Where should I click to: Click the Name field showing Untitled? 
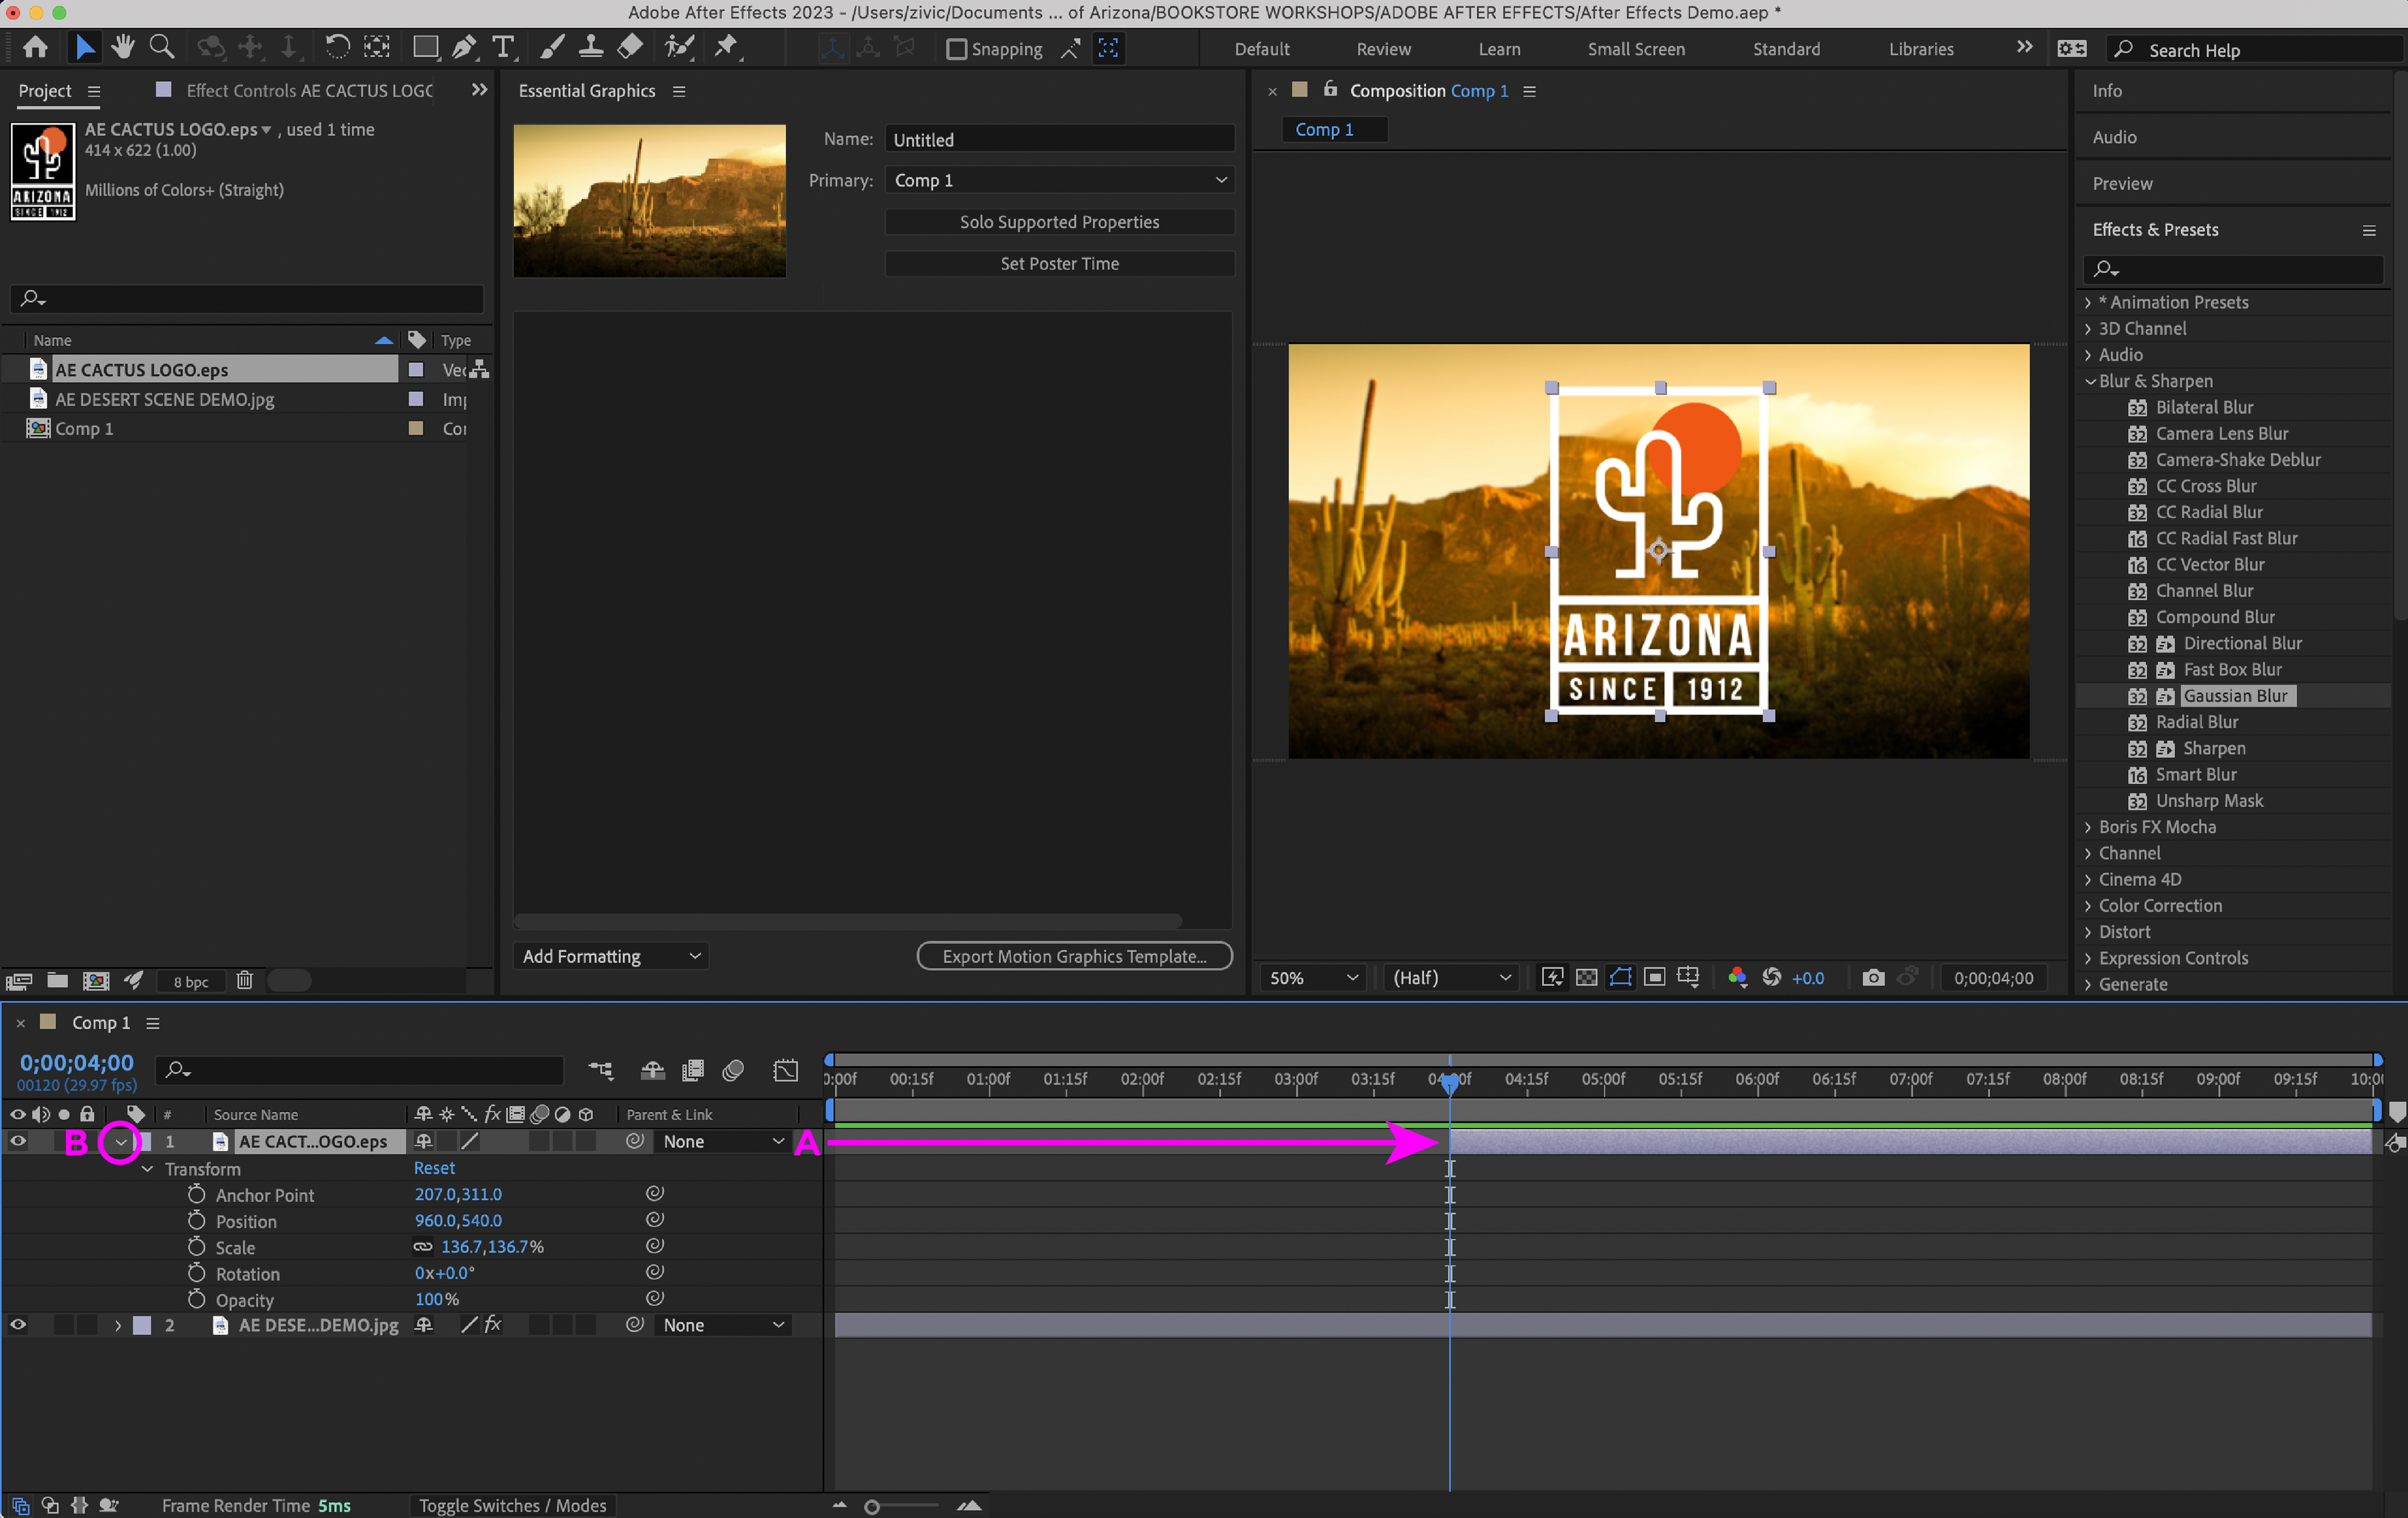[1059, 139]
